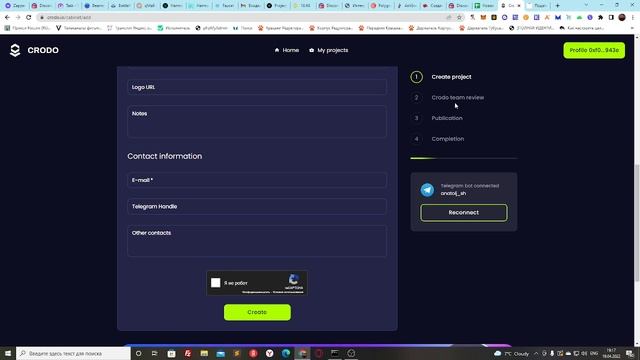The width and height of the screenshot is (640, 360).
Task: Select the Telegram Handle field
Action: 257,207
